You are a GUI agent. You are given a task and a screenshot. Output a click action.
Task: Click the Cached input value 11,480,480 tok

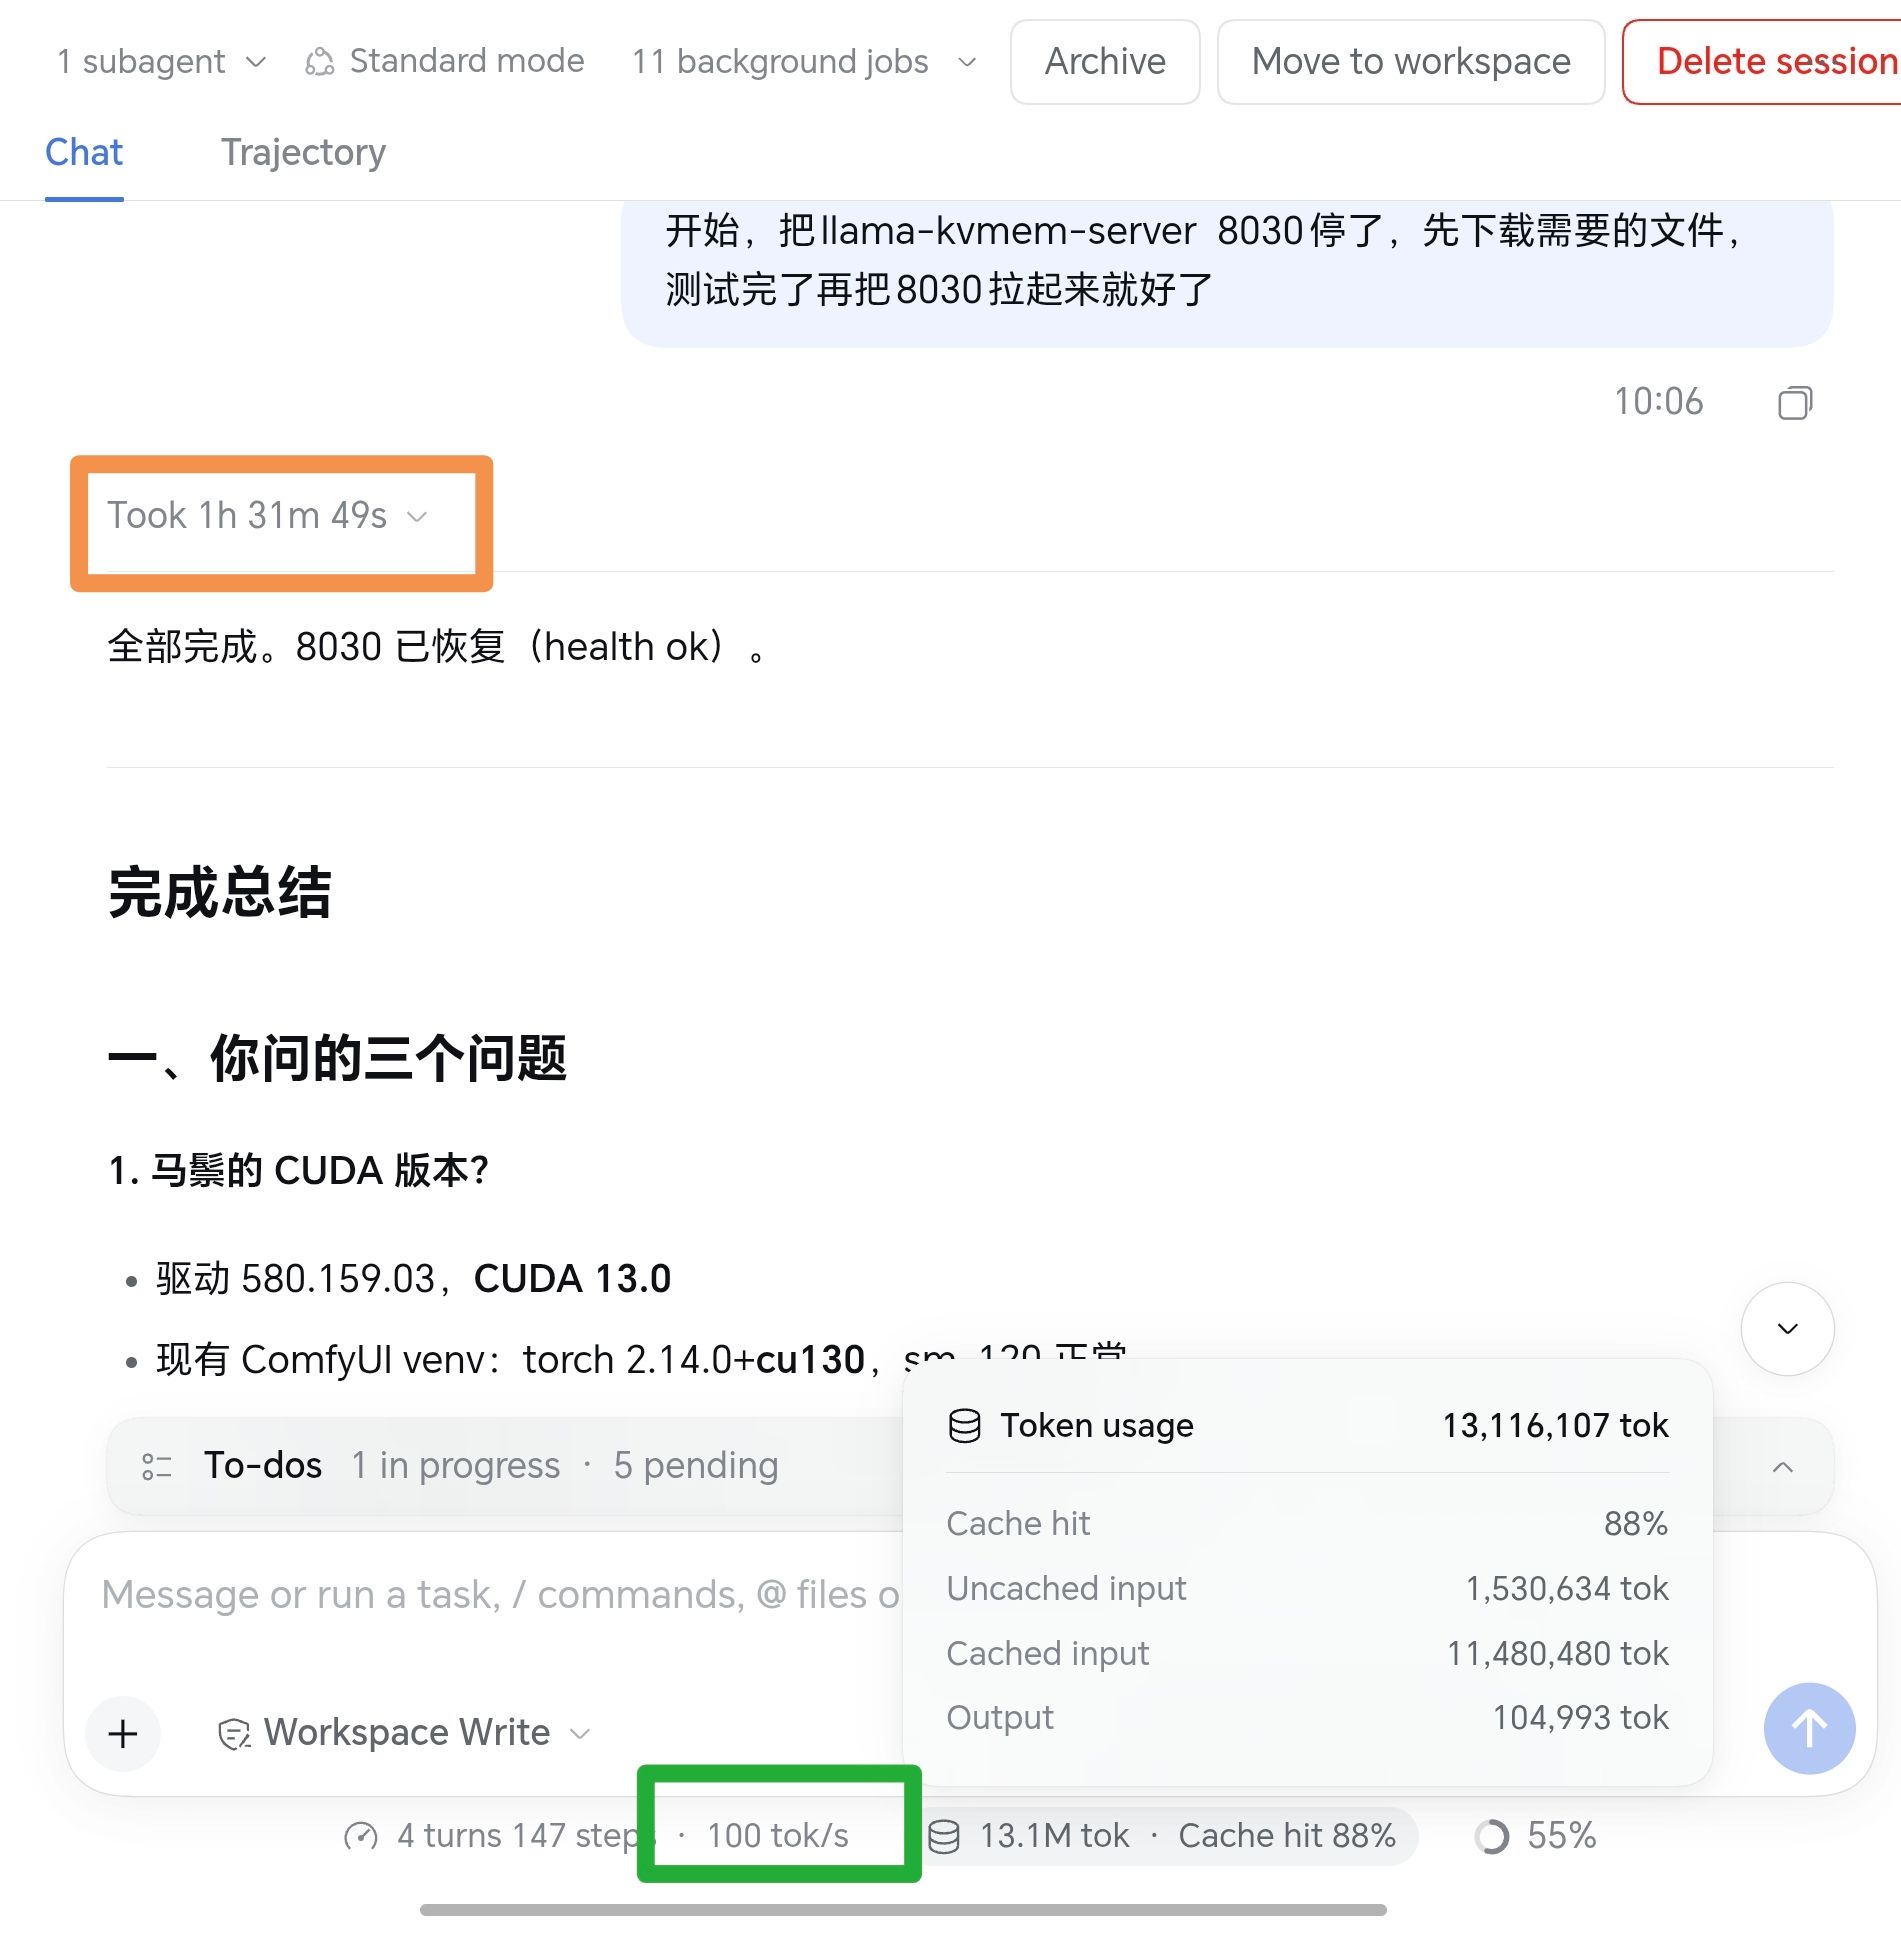pos(1558,1653)
